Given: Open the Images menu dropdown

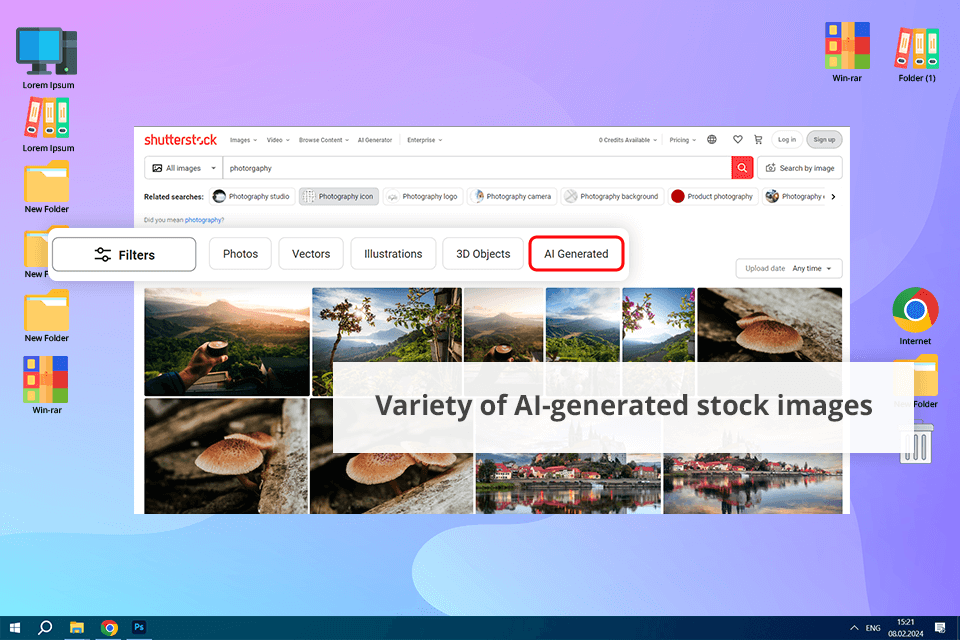Looking at the screenshot, I should pyautogui.click(x=243, y=140).
